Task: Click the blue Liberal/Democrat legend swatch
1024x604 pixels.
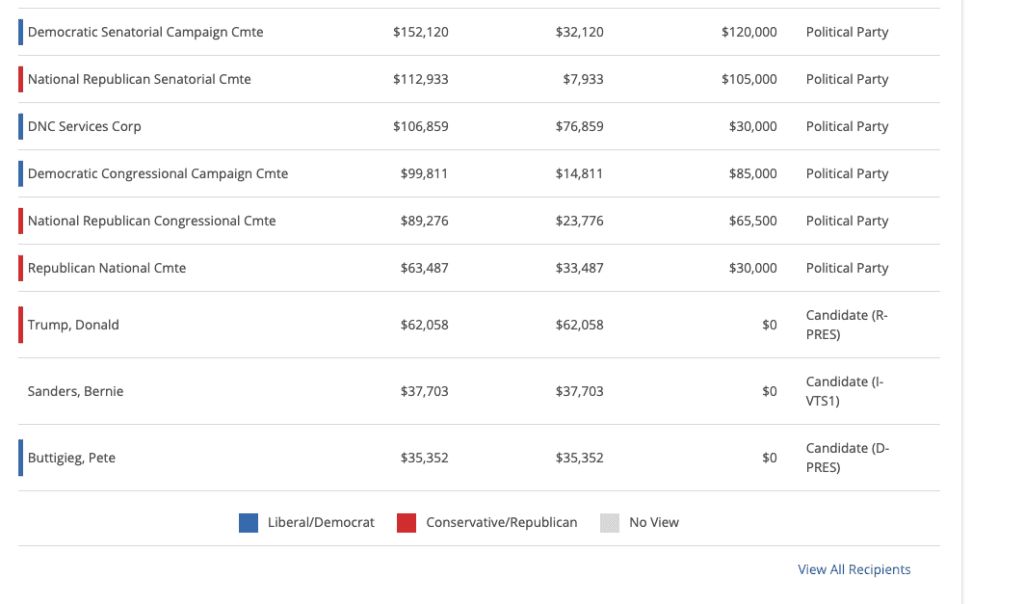Action: (248, 522)
